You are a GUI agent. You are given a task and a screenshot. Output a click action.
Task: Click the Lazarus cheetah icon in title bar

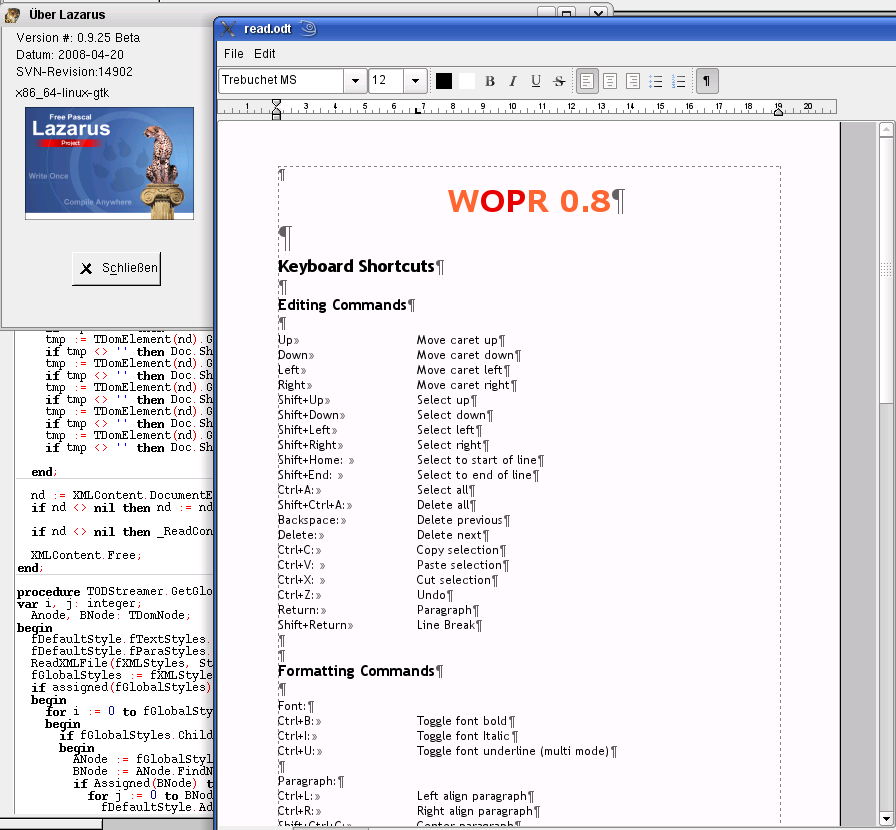click(13, 16)
